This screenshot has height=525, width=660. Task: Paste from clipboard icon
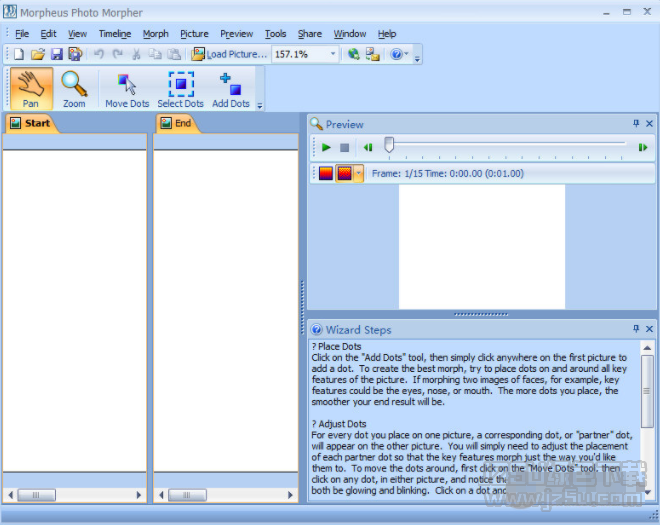click(174, 54)
